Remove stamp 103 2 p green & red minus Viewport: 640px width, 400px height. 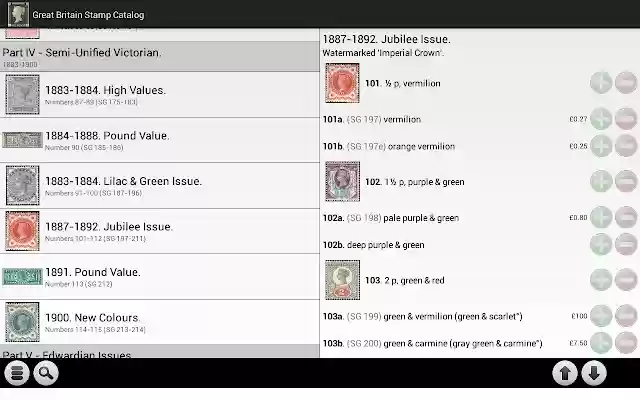(626, 280)
